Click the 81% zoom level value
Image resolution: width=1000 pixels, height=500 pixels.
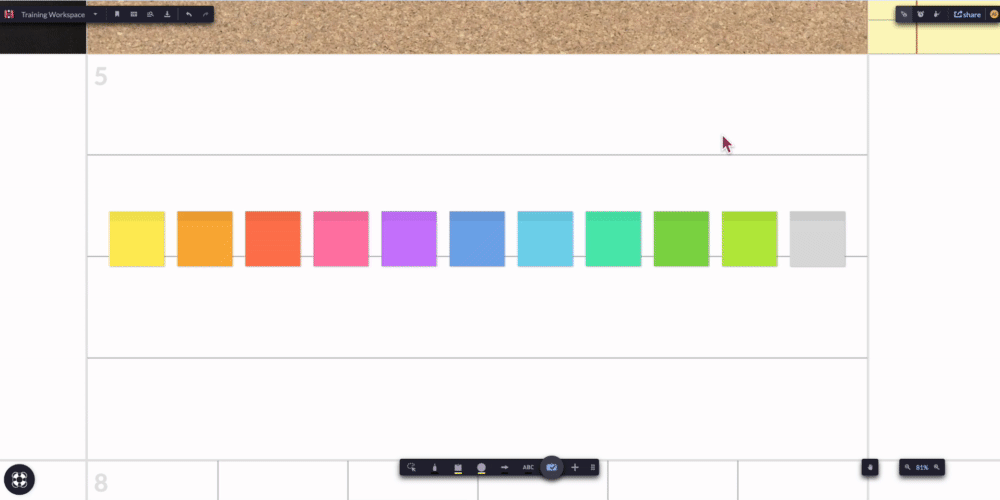[x=922, y=467]
